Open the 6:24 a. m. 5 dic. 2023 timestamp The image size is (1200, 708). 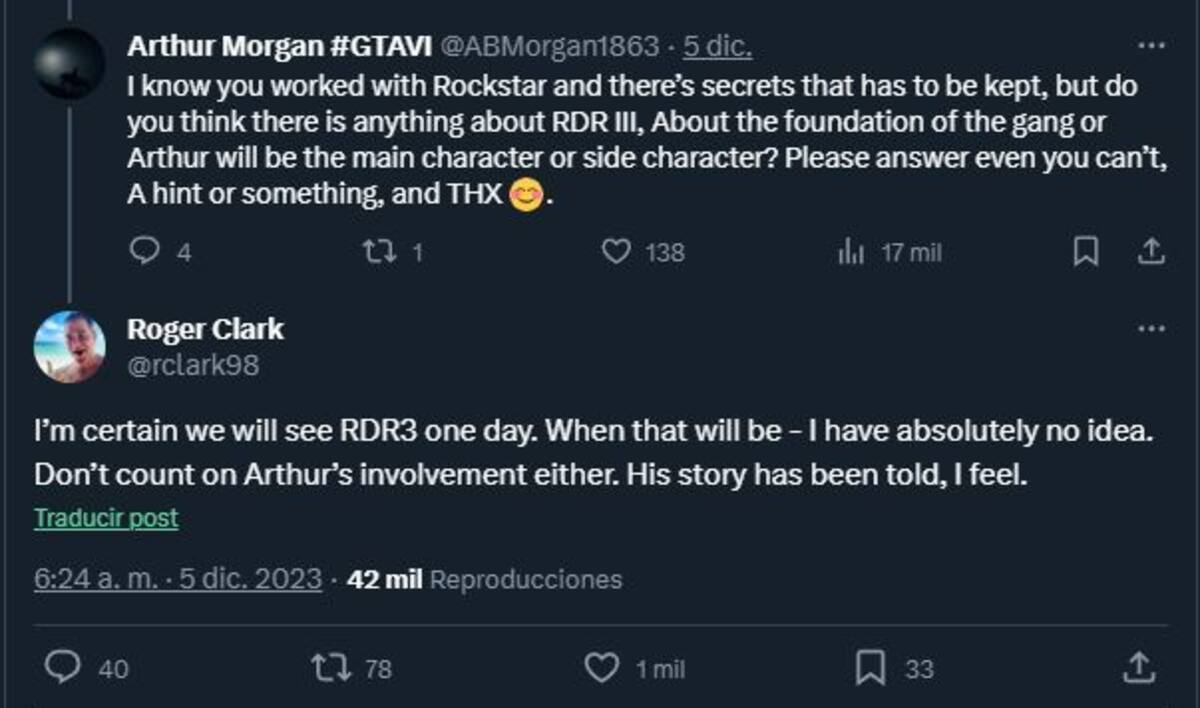click(178, 578)
